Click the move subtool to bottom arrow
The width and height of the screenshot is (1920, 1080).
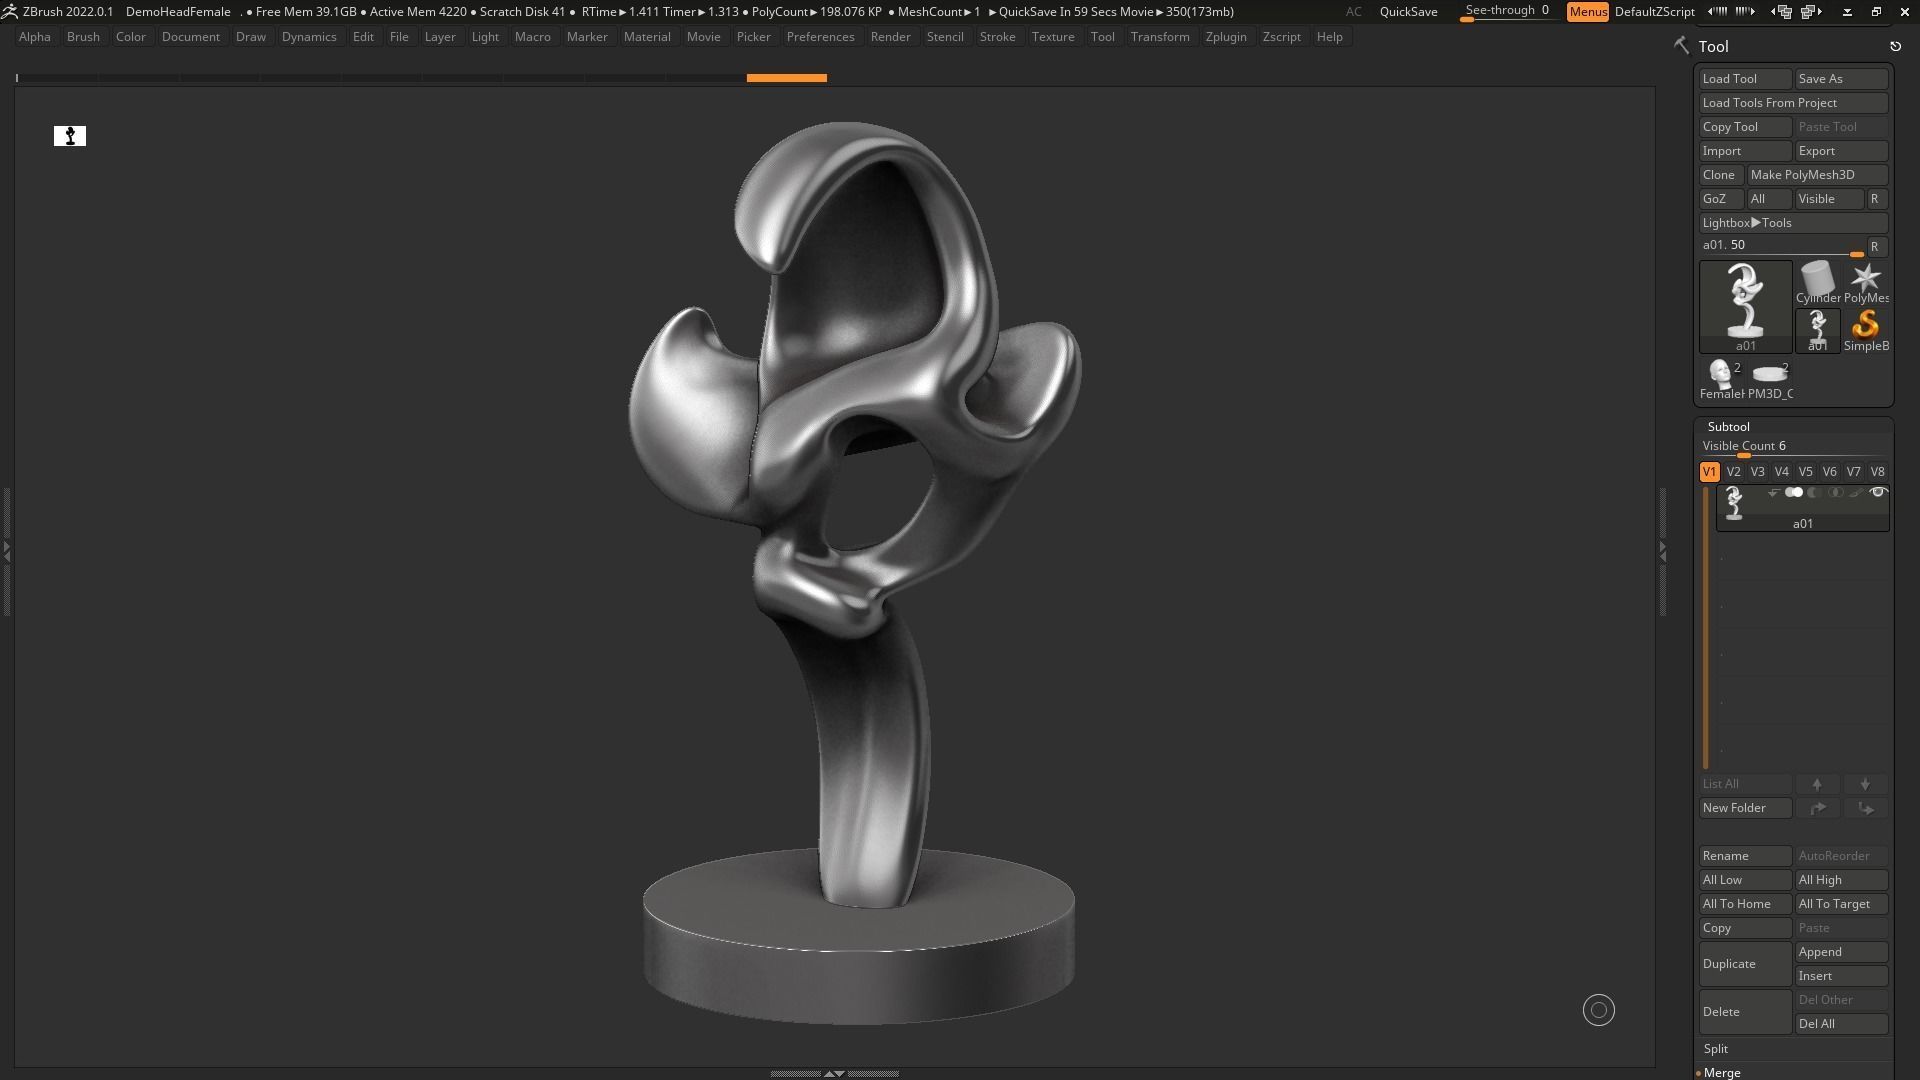[x=1865, y=808]
